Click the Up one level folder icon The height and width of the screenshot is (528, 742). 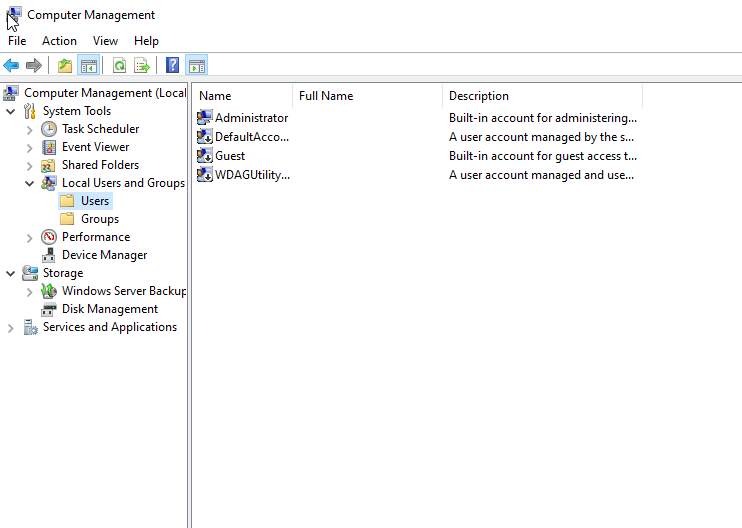coord(65,65)
